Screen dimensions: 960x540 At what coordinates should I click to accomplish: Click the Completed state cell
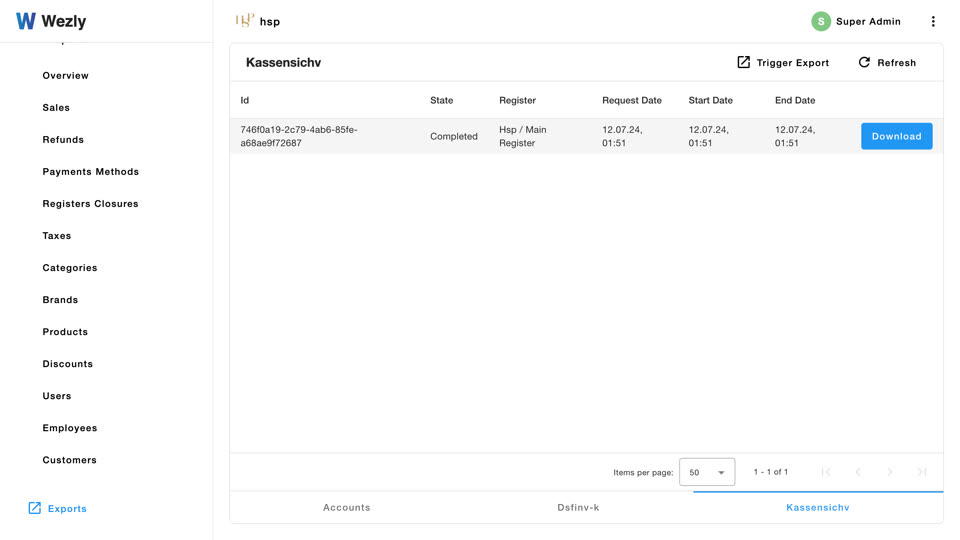pyautogui.click(x=454, y=137)
